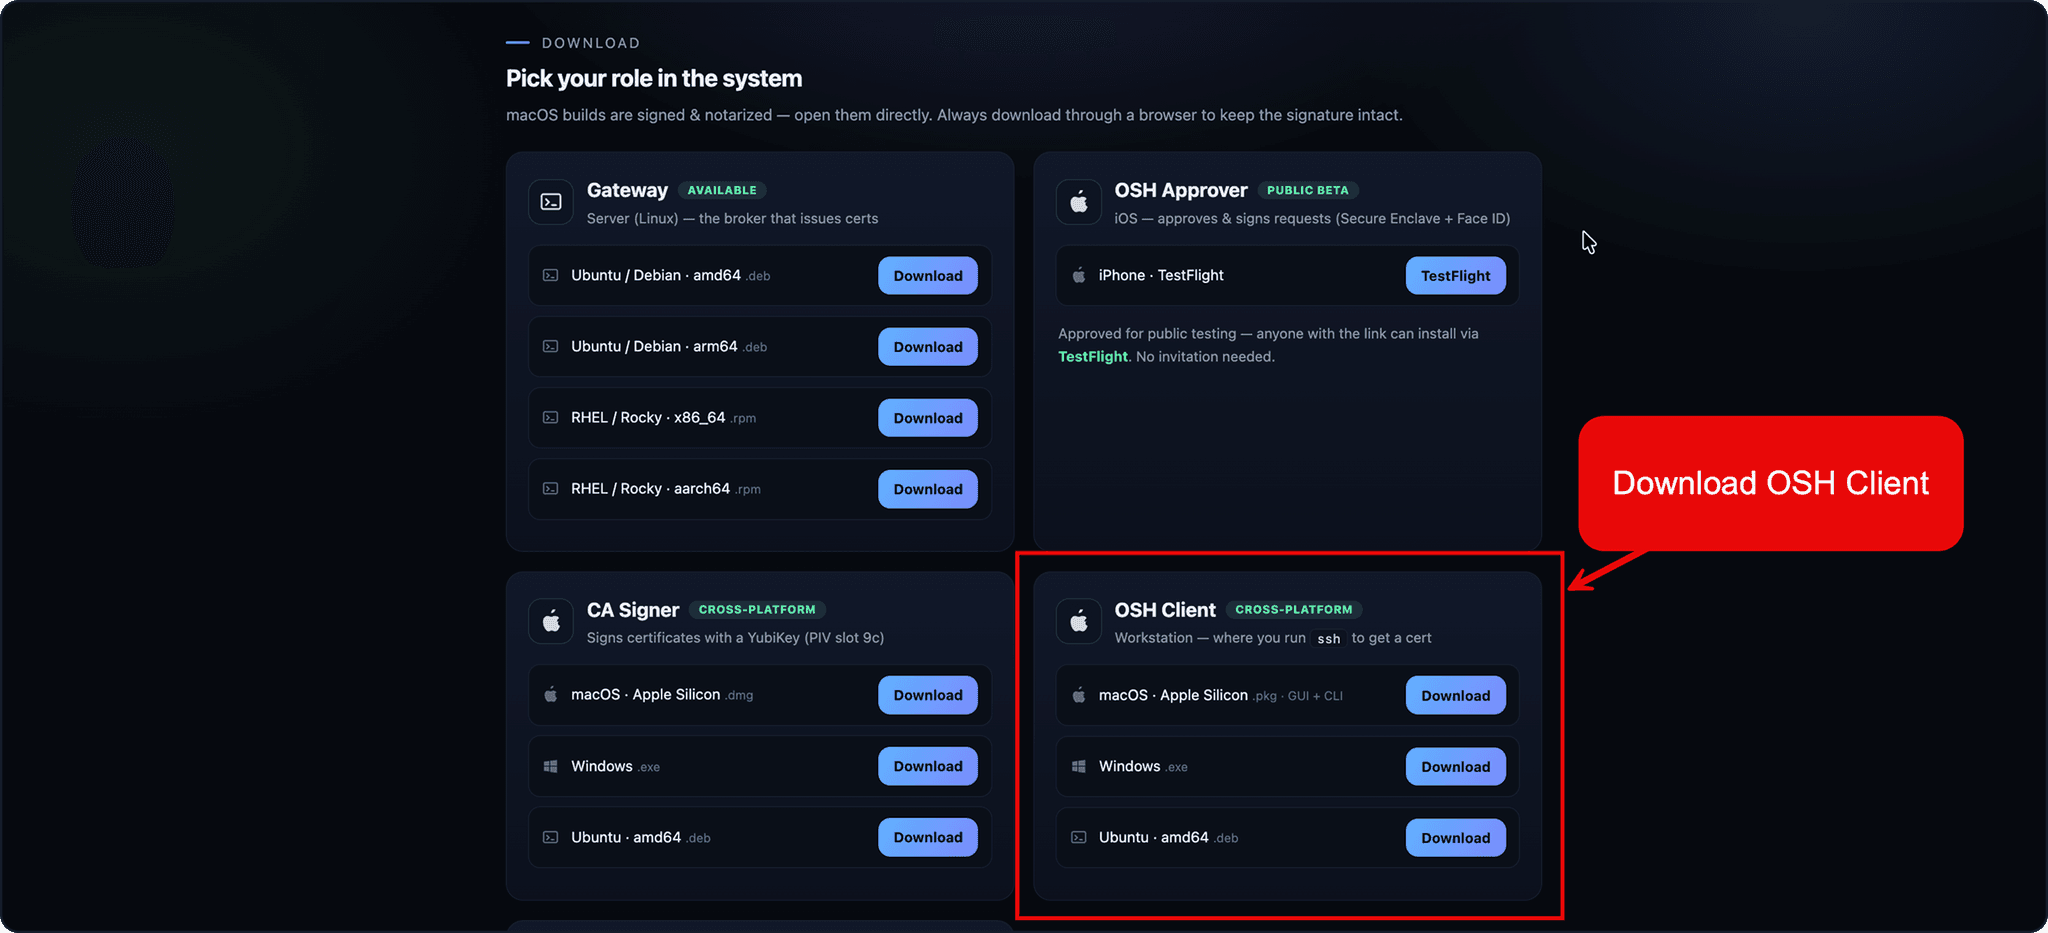Screen dimensions: 2048x933
Task: Click terminal icon beside RHEL / Rocky x86_64
Action: click(550, 417)
